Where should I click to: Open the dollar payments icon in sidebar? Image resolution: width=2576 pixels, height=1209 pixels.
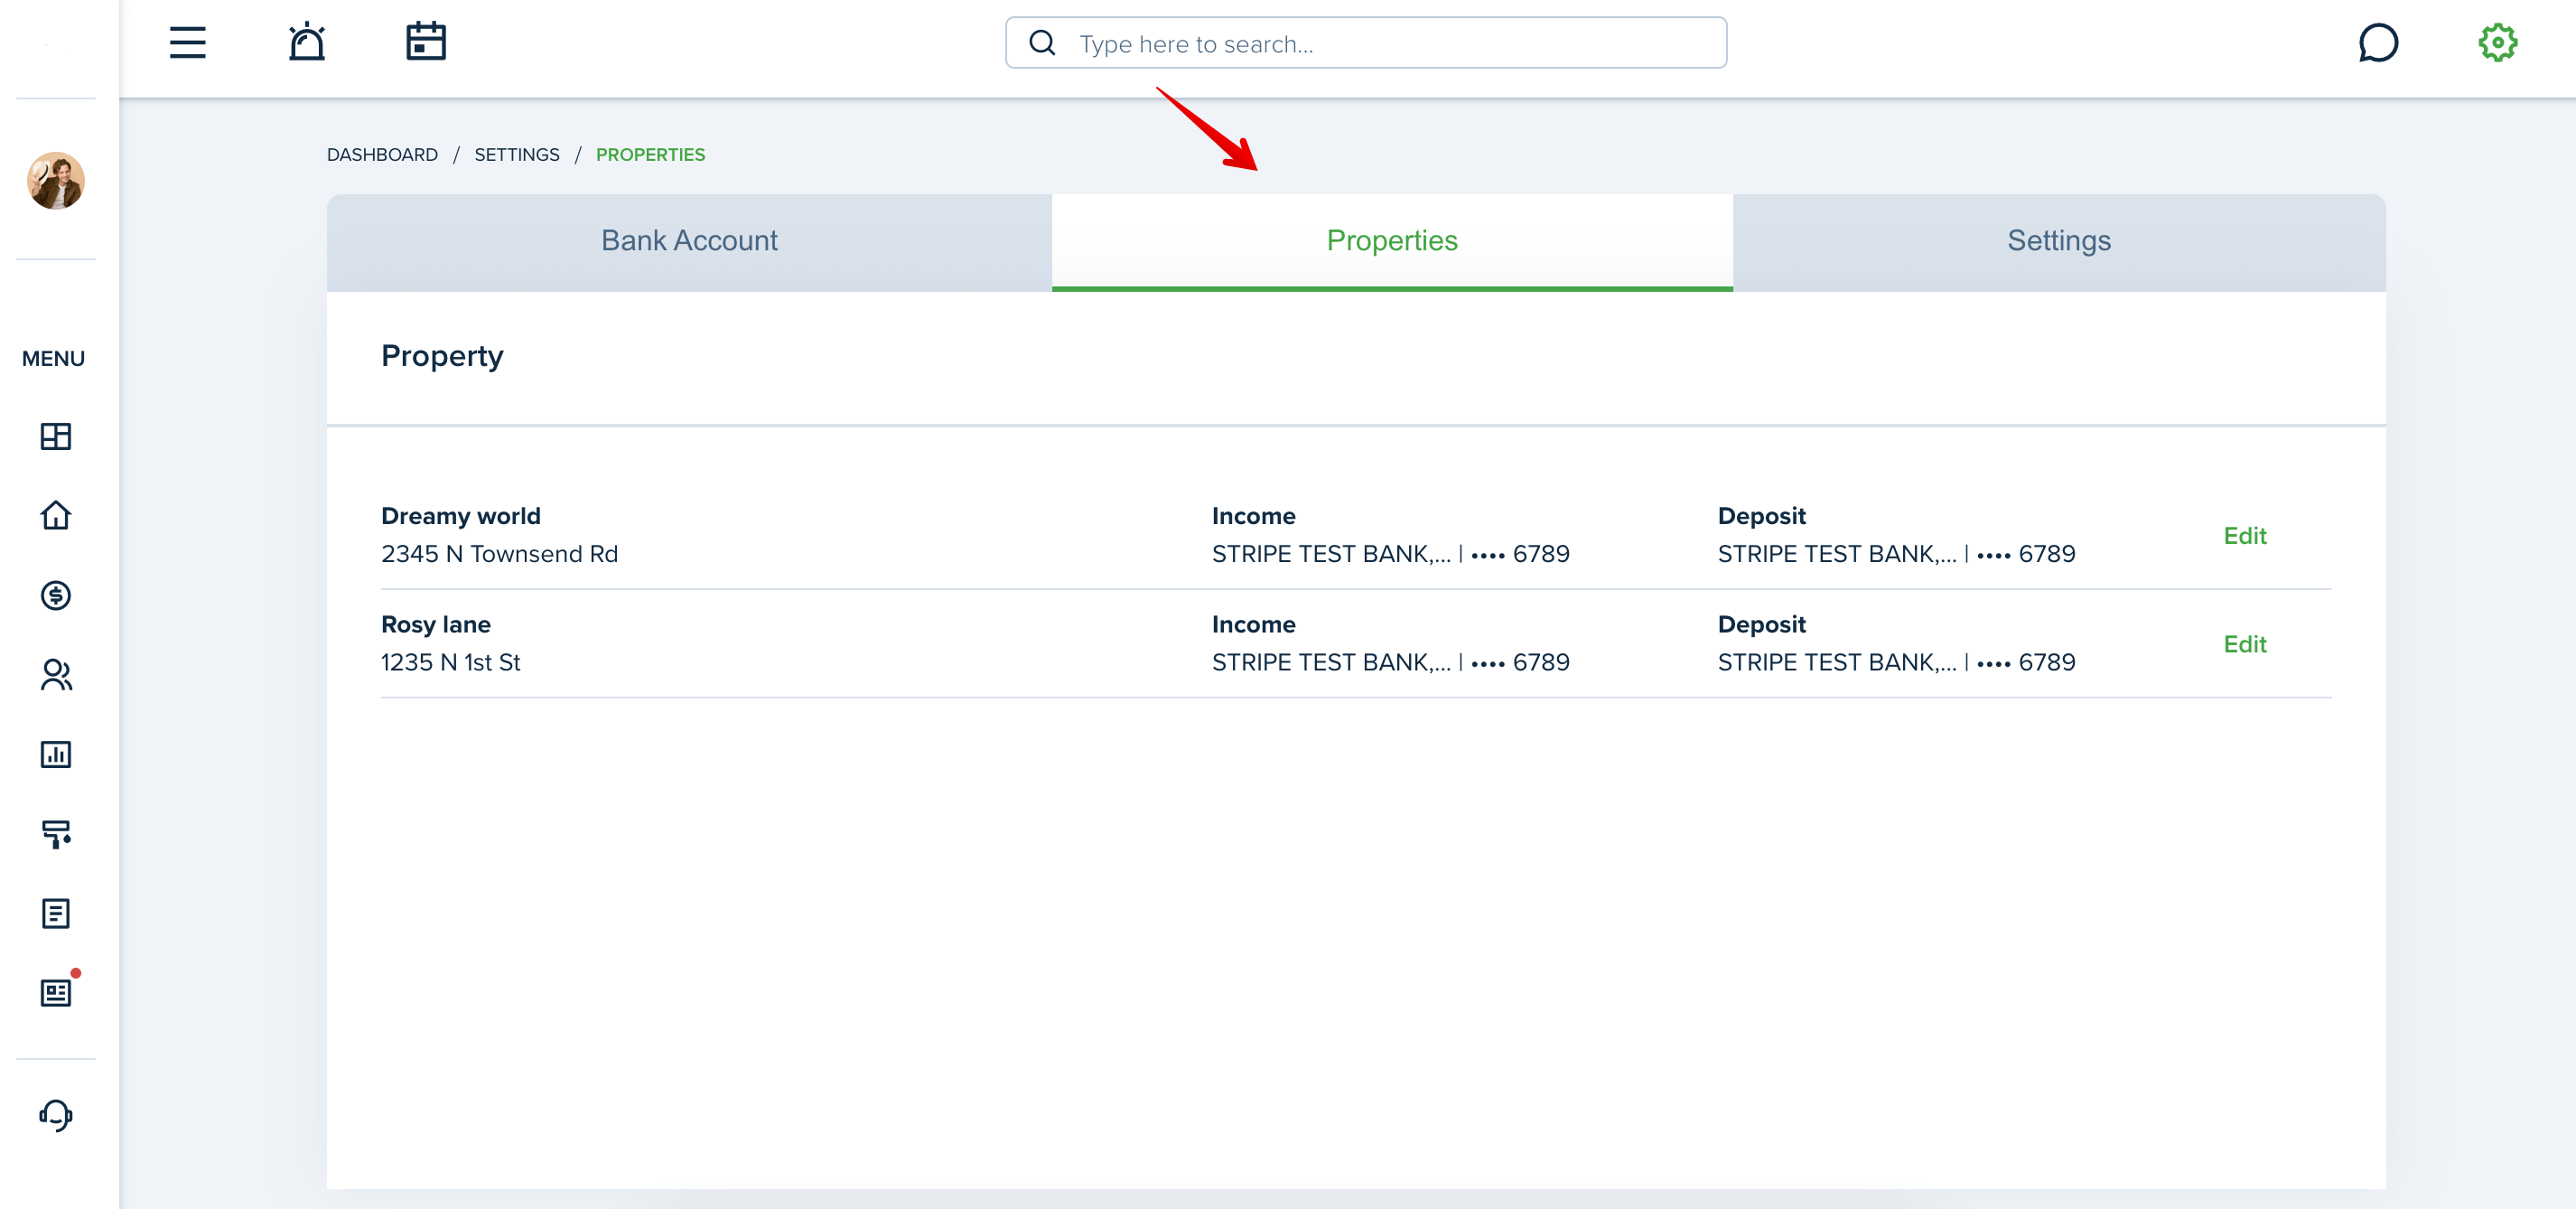[x=56, y=596]
